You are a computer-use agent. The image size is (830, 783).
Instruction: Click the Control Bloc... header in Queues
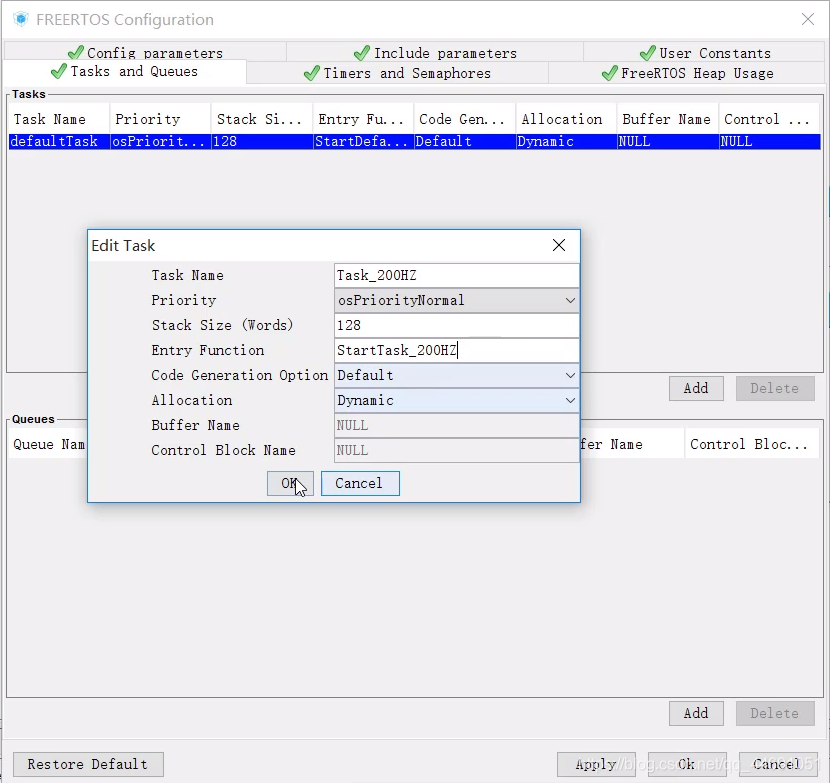(752, 444)
